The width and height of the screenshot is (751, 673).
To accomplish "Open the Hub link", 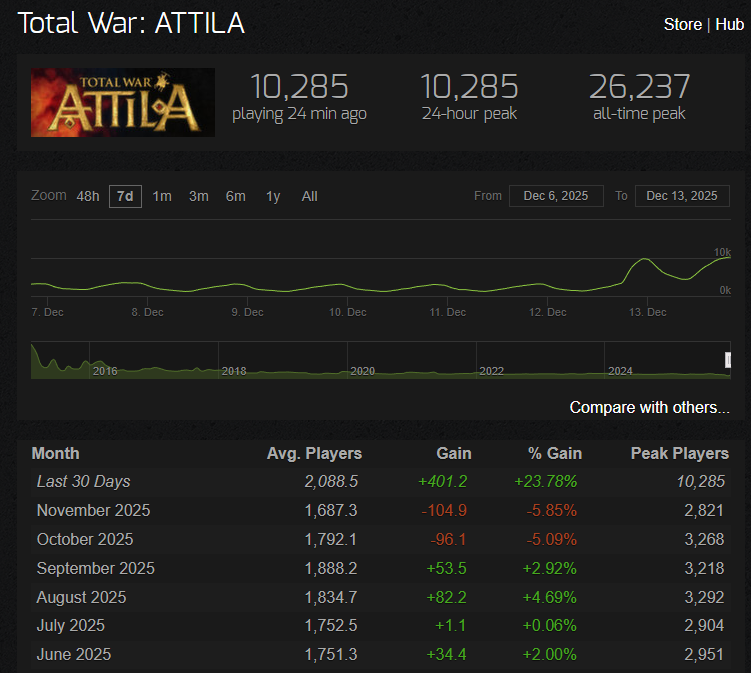I will click(x=729, y=24).
